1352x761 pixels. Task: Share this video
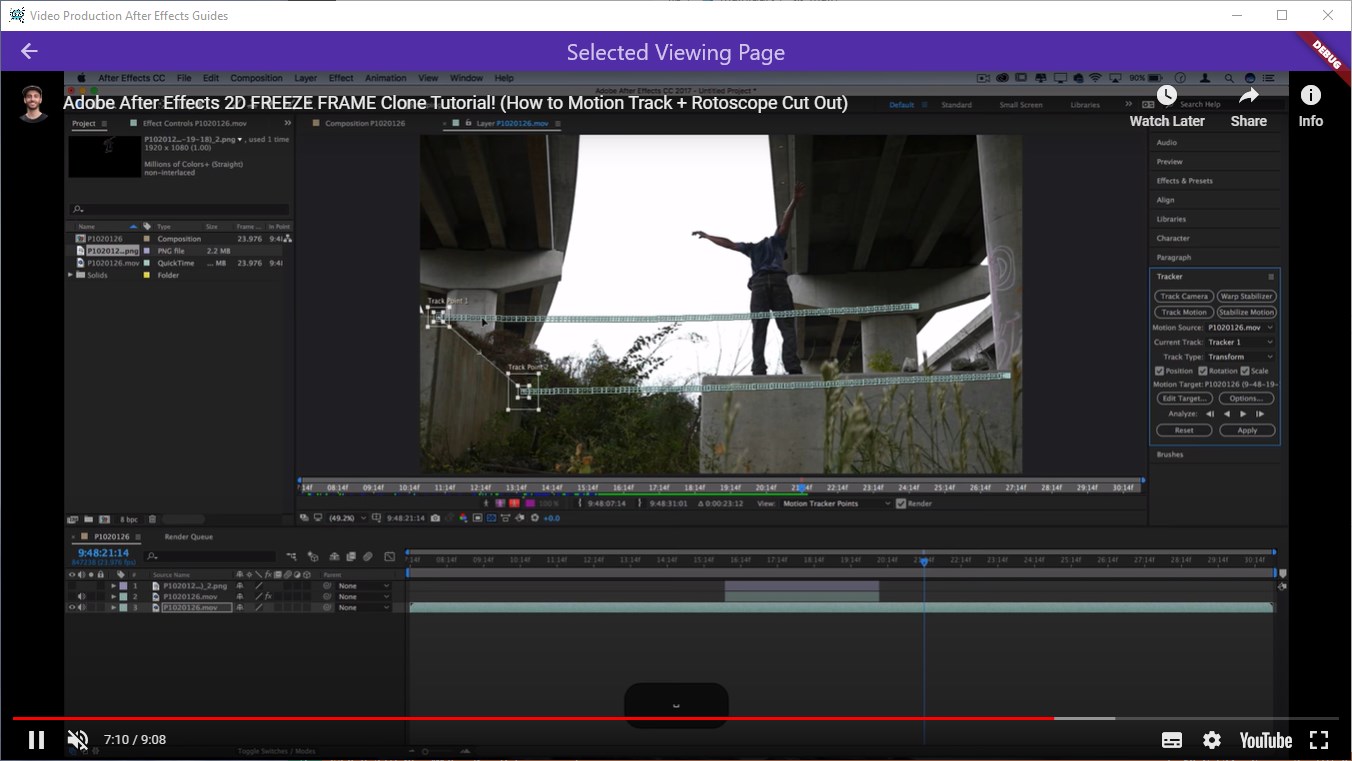tap(1249, 107)
